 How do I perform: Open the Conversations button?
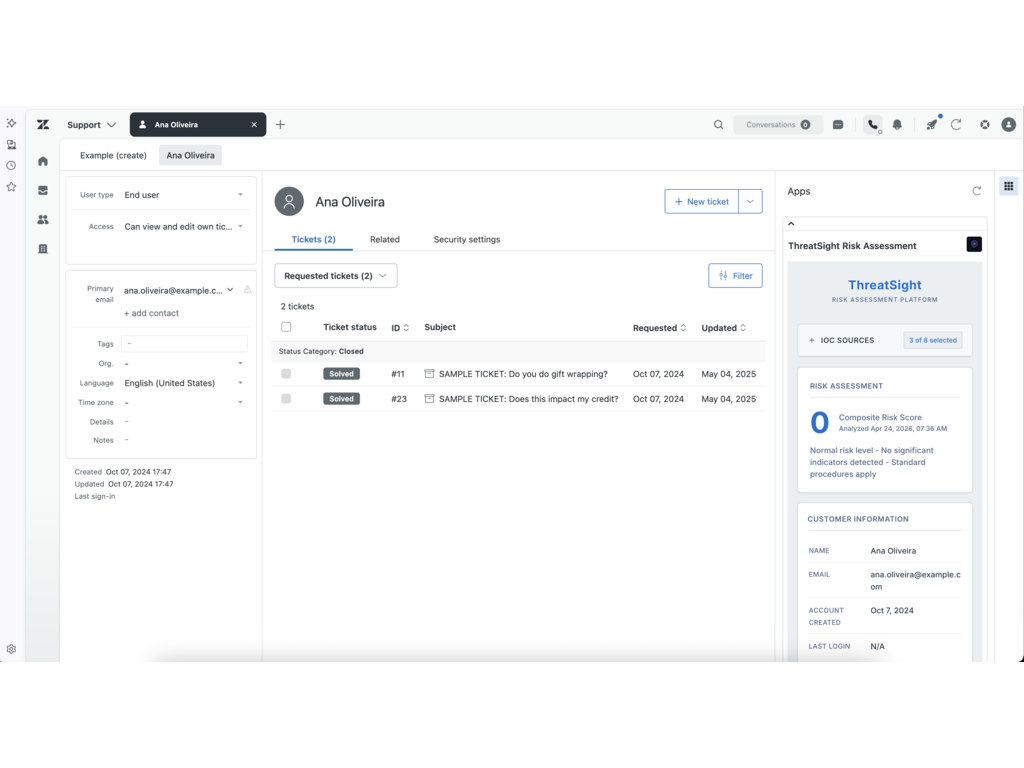pos(778,125)
